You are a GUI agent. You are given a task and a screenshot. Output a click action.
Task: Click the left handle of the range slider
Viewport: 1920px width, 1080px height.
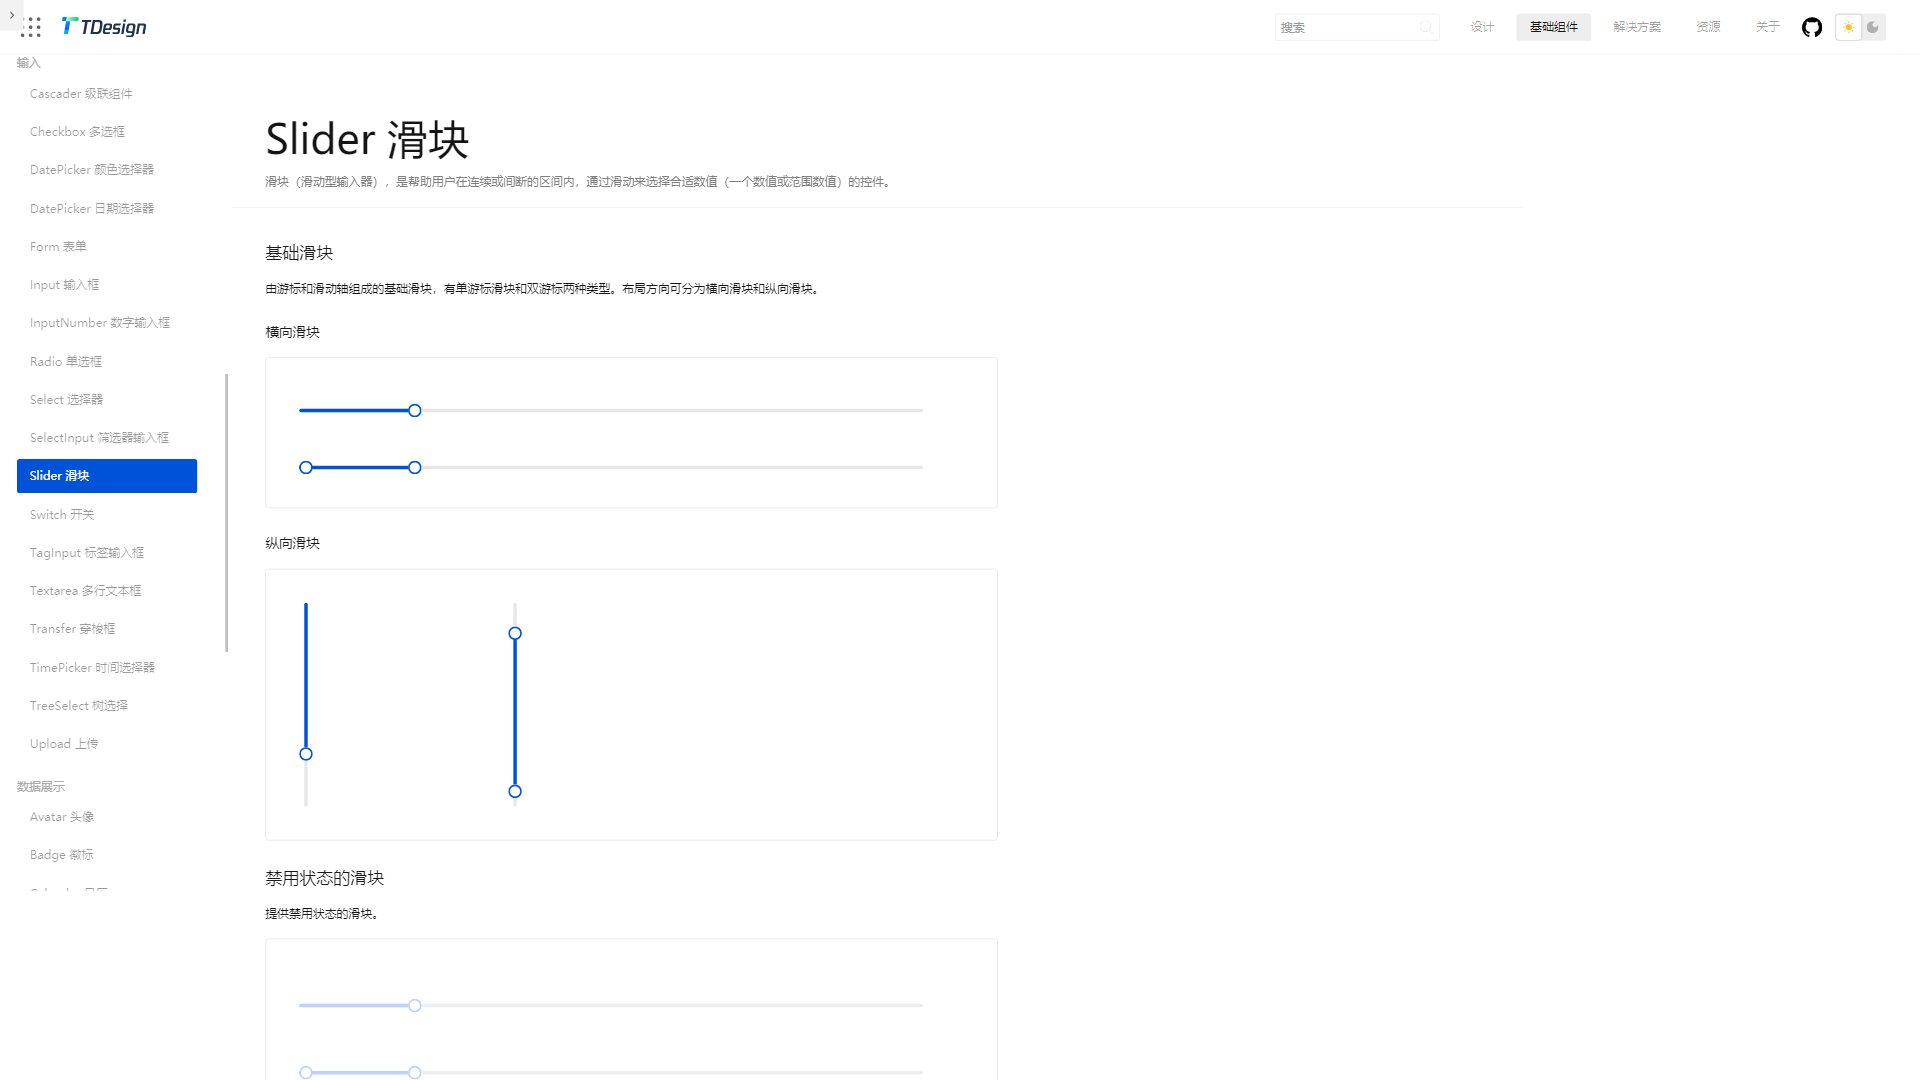[306, 467]
